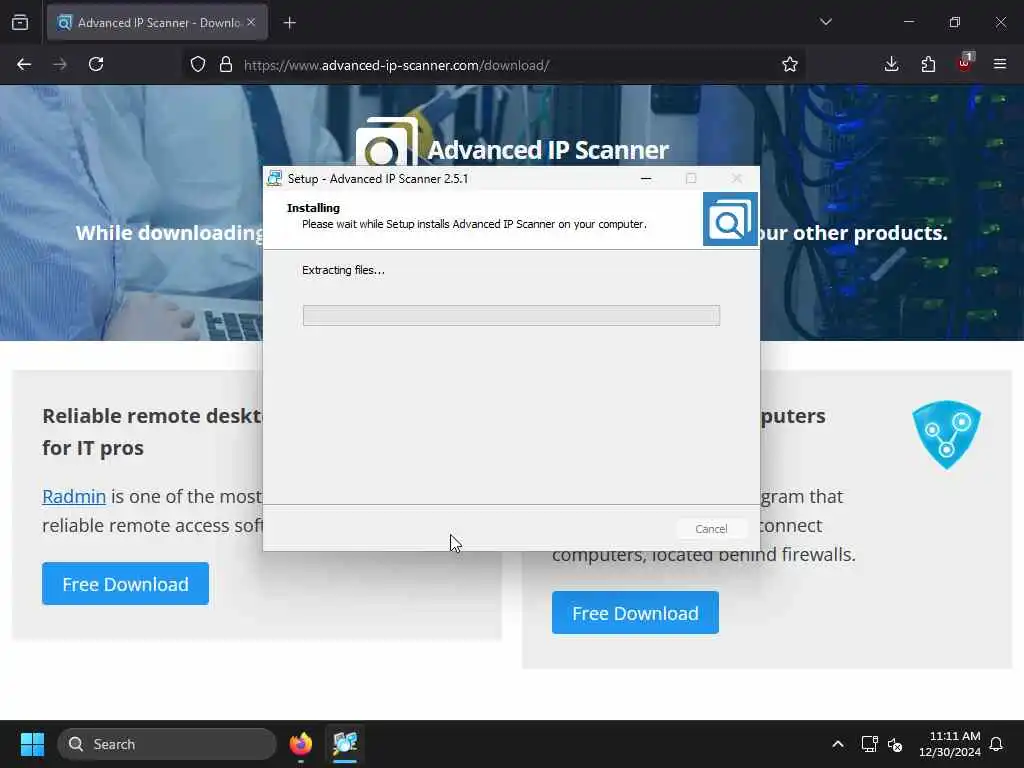Open the Radmin link
Image resolution: width=1024 pixels, height=768 pixels.
pyautogui.click(x=74, y=496)
